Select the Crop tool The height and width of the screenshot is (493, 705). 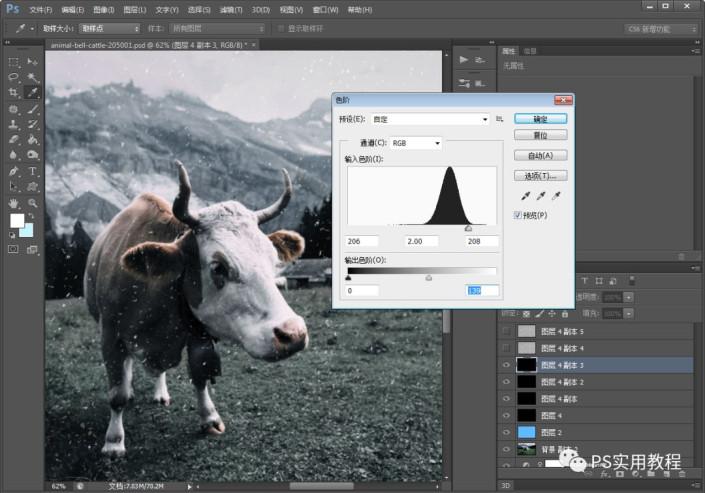[13, 93]
